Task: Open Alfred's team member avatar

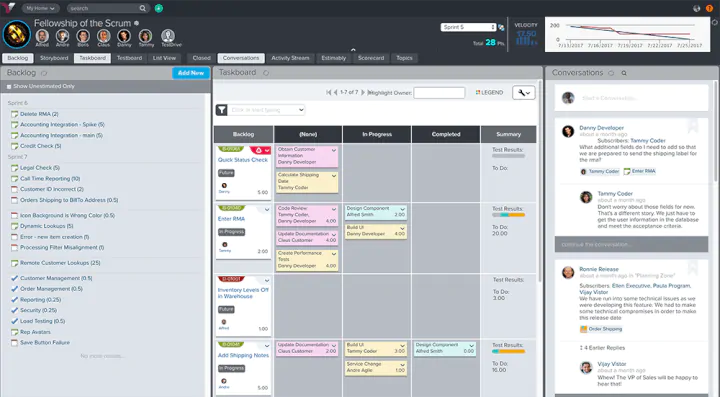Action: [42, 36]
